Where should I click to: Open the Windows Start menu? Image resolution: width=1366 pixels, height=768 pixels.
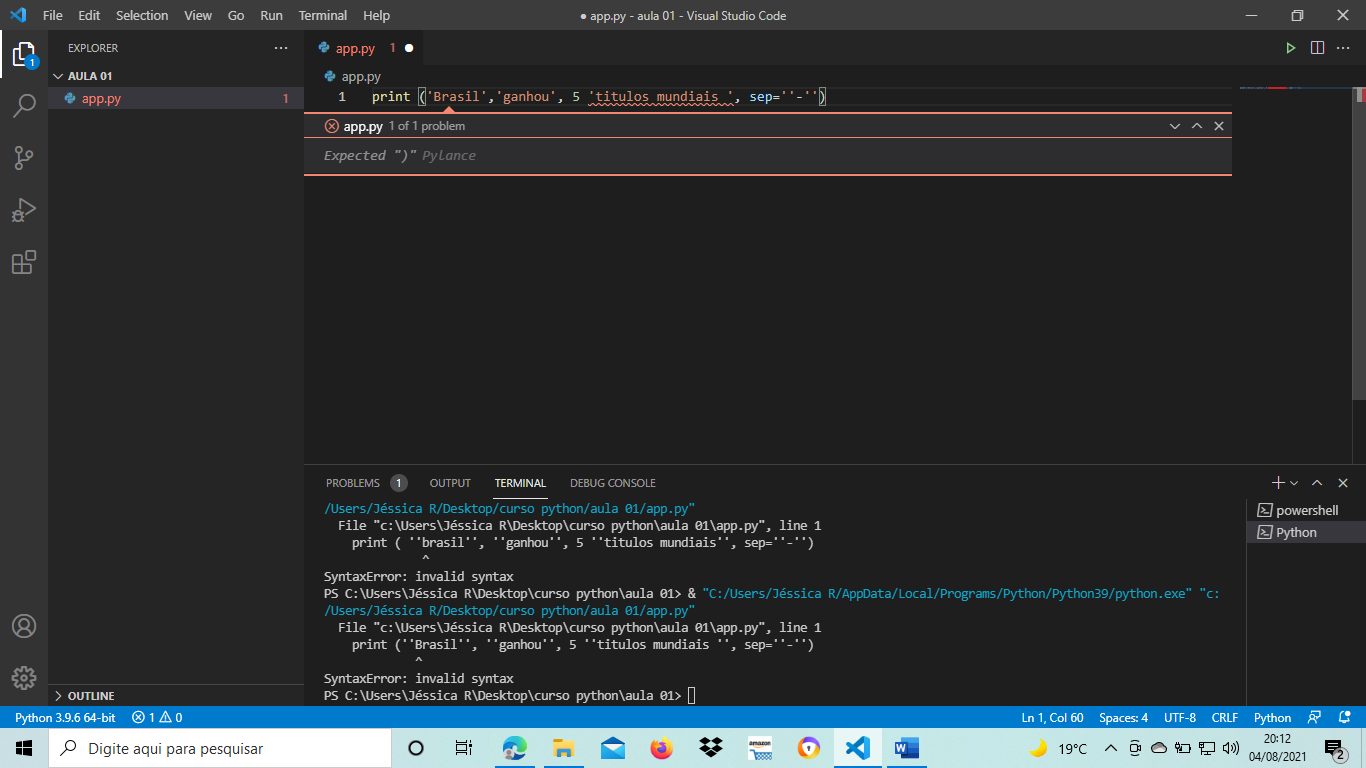pos(24,748)
